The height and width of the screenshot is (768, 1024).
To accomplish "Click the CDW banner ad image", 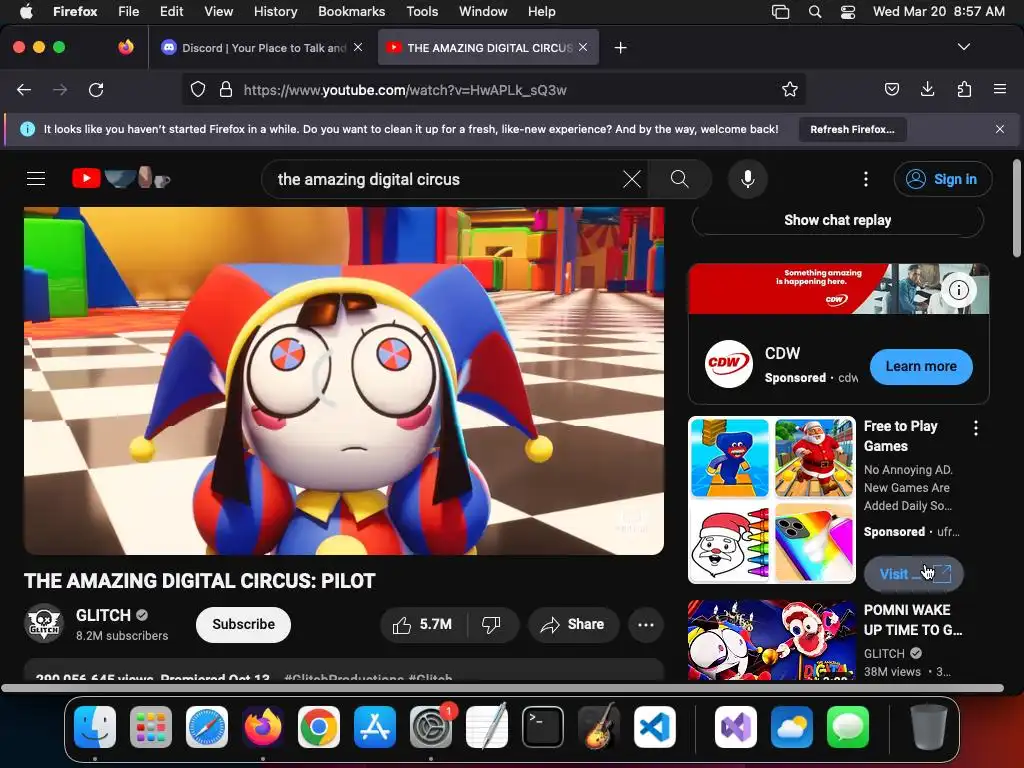I will point(839,289).
